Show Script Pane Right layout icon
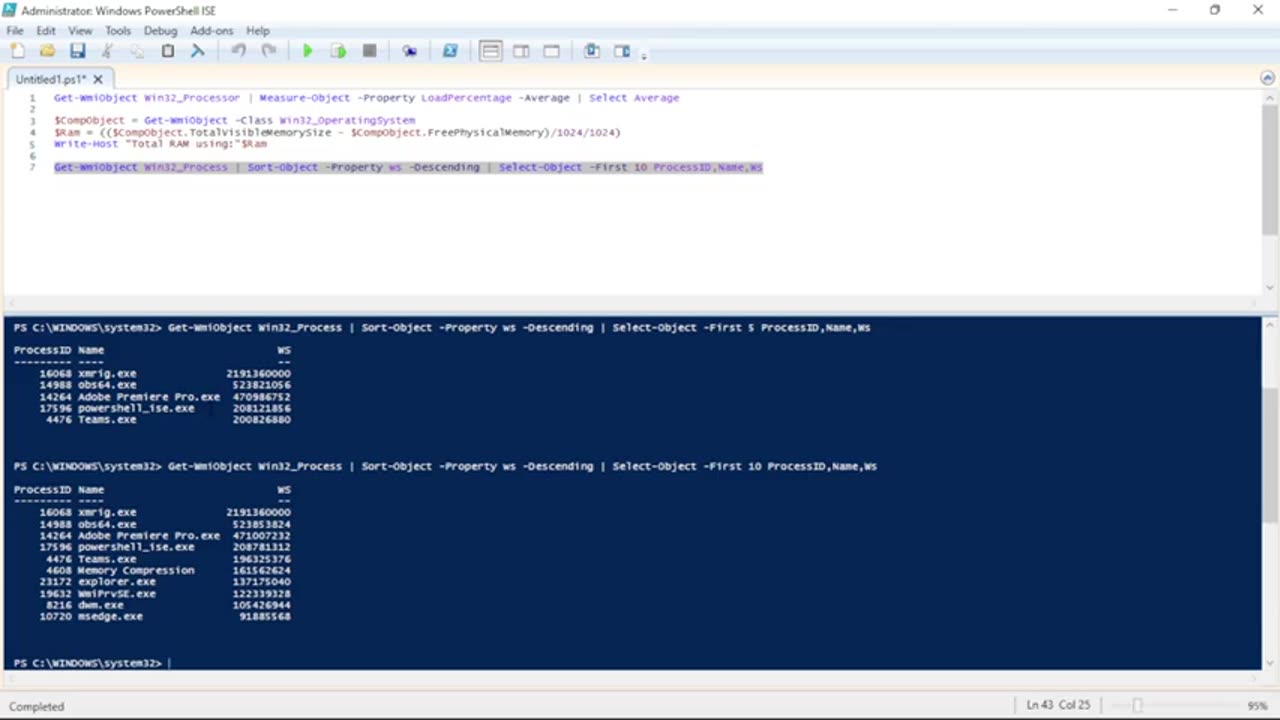 pyautogui.click(x=521, y=51)
